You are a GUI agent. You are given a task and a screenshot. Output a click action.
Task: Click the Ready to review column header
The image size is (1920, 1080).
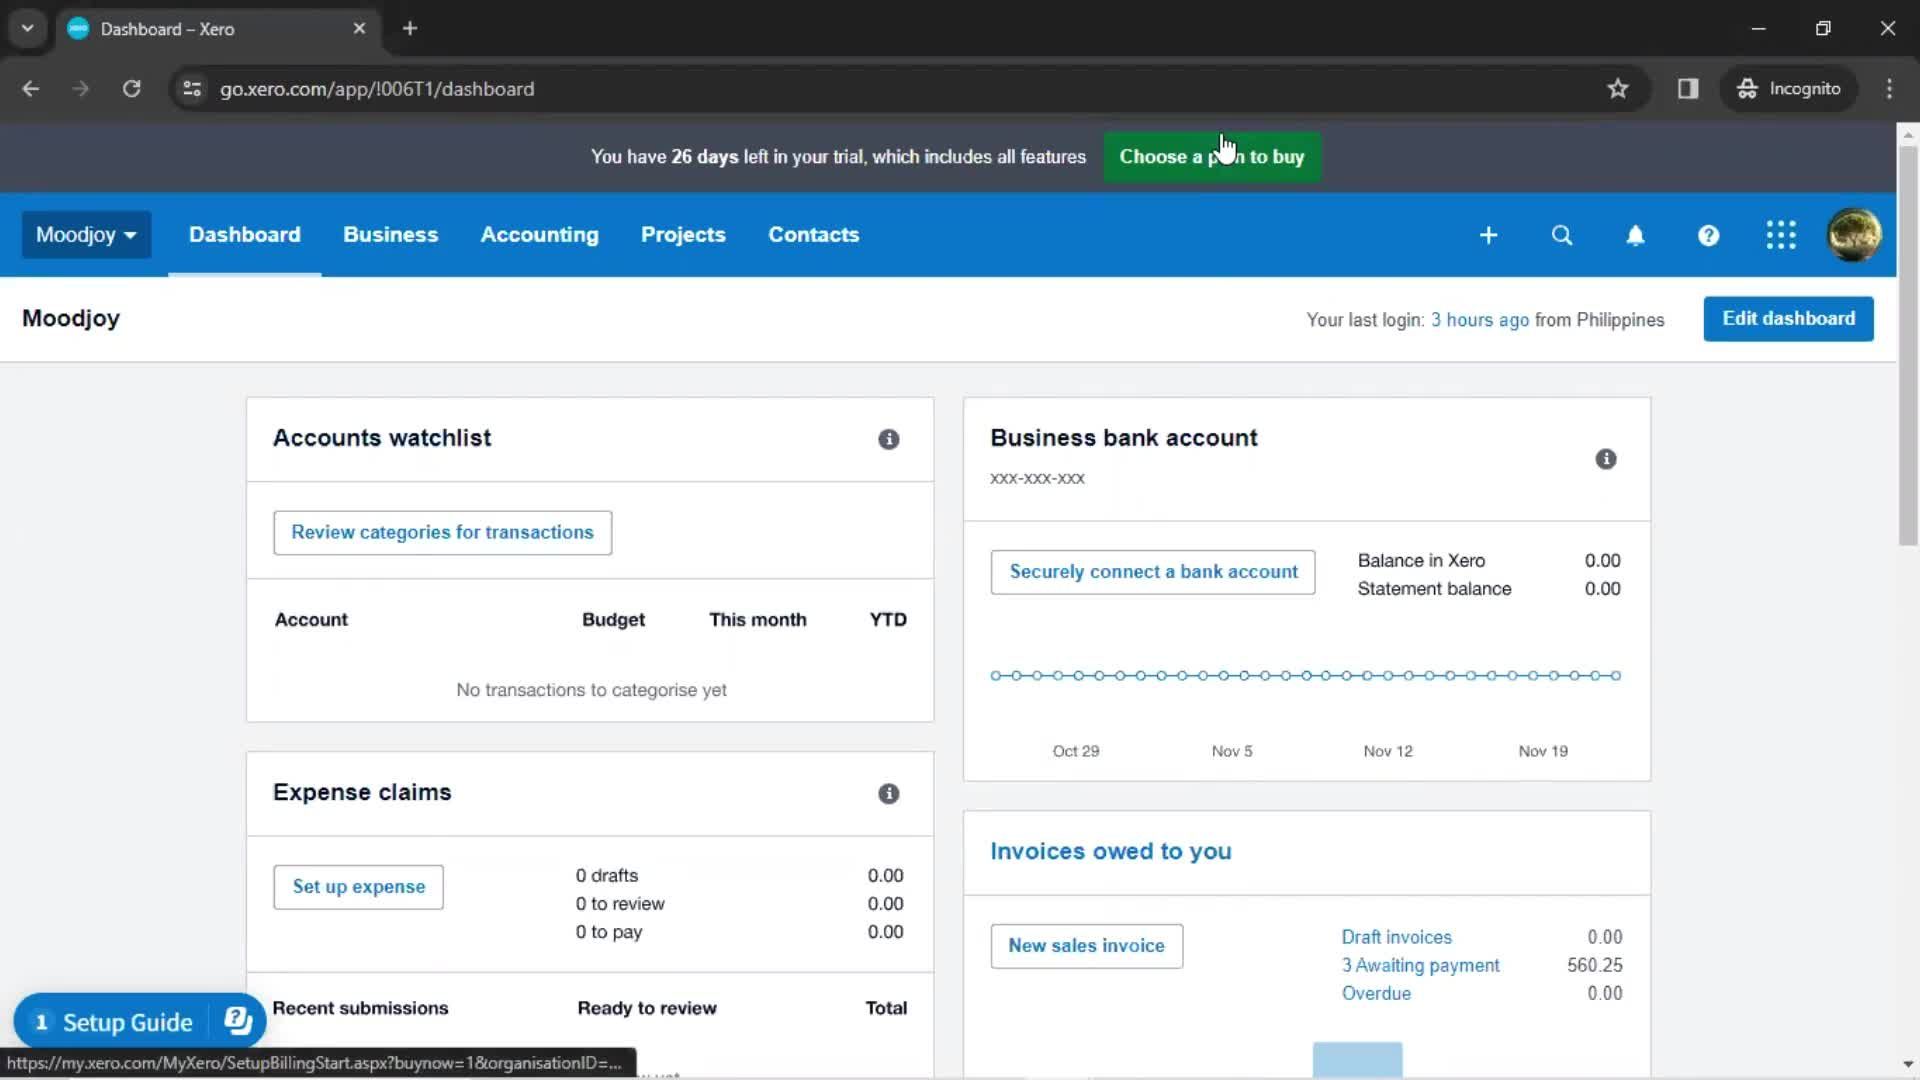coord(646,1008)
